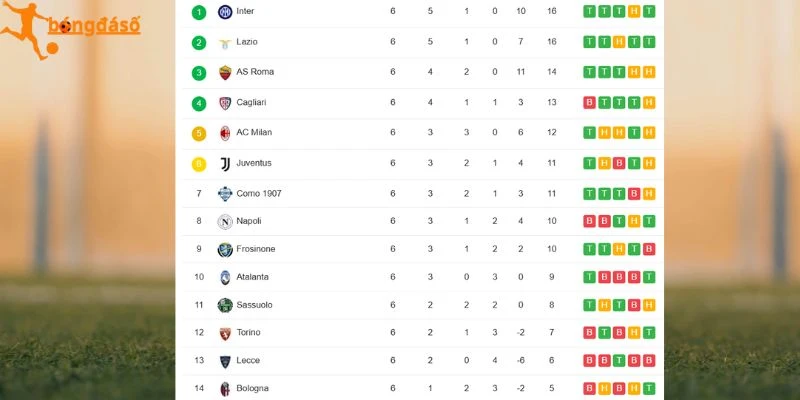Click the Cagliari club crest icon
This screenshot has height=400, width=800.
click(x=225, y=103)
